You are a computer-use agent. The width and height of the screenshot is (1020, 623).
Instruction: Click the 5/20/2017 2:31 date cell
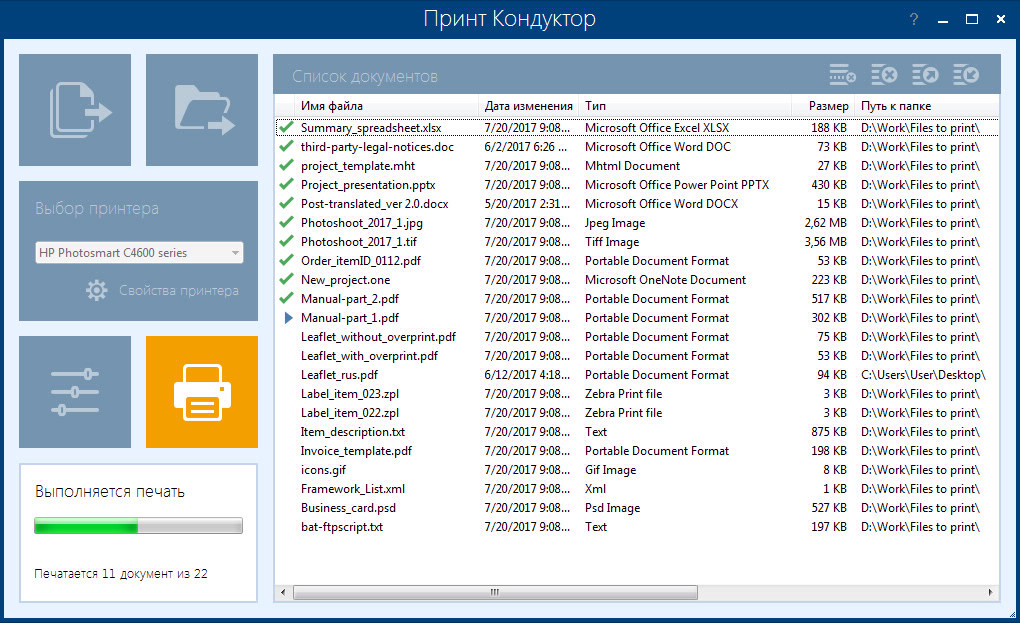tap(527, 204)
